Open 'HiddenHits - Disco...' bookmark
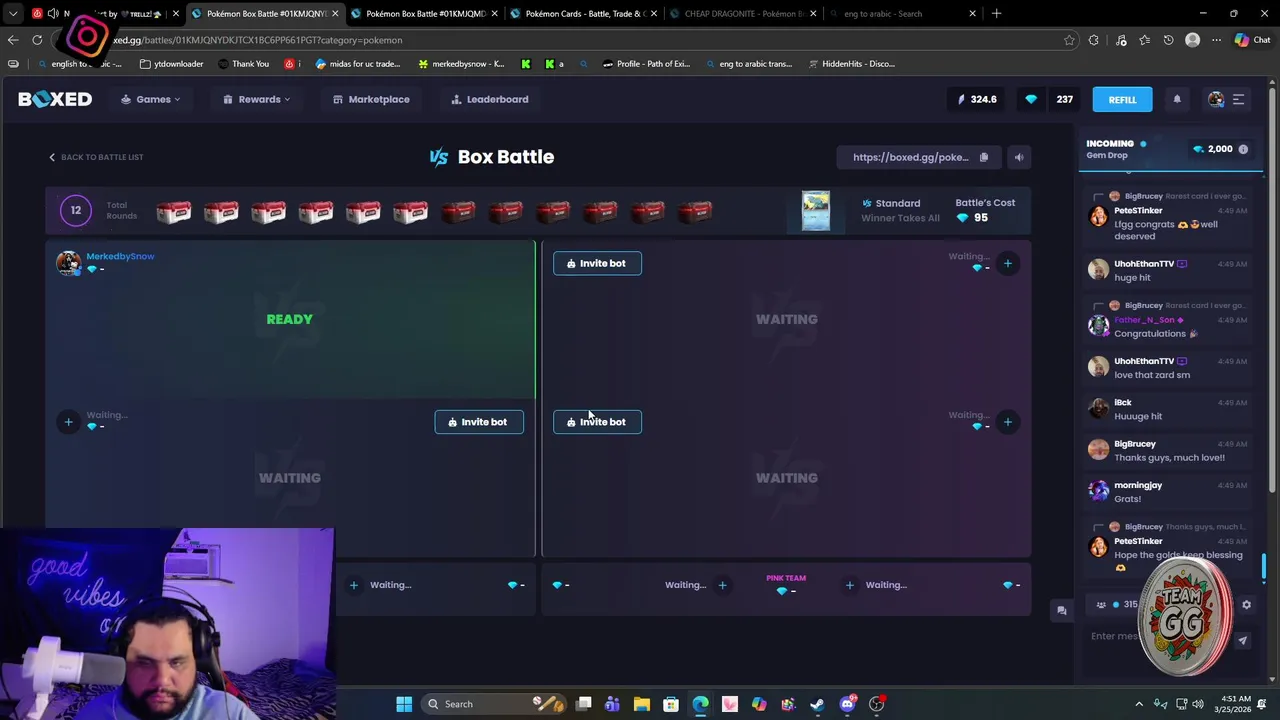Viewport: 1280px width, 720px height. pyautogui.click(x=851, y=64)
